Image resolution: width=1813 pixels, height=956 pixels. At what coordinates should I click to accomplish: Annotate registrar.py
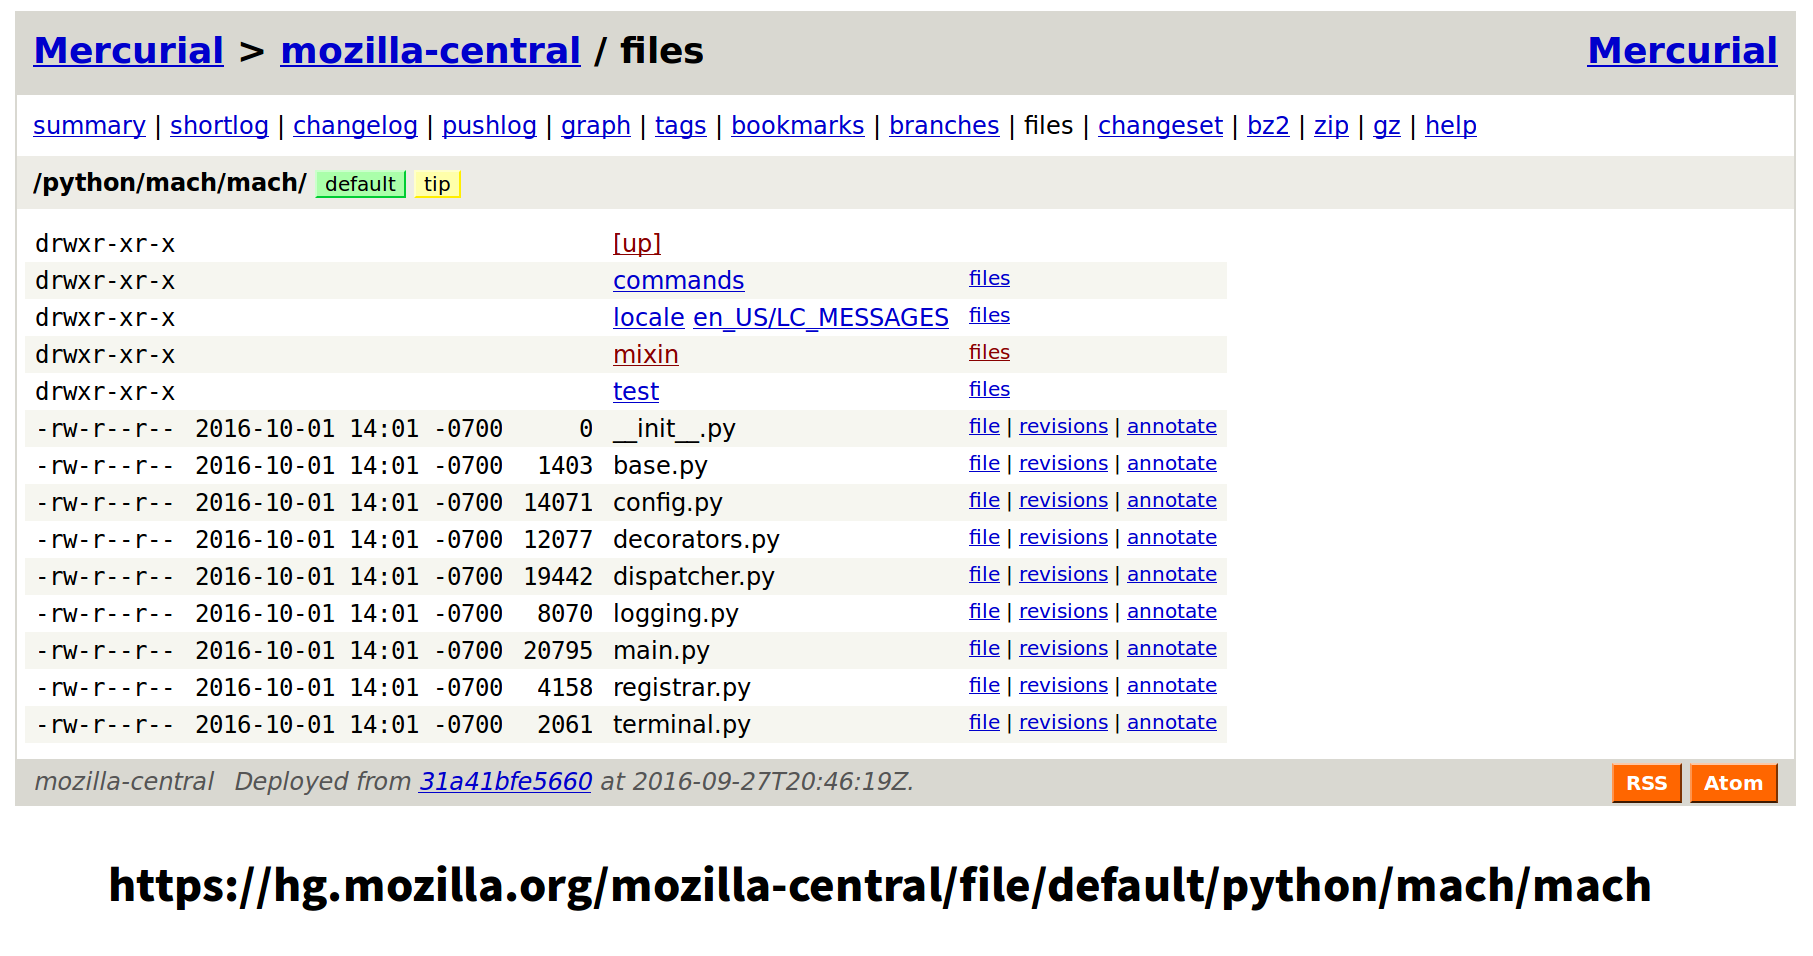coord(1171,685)
